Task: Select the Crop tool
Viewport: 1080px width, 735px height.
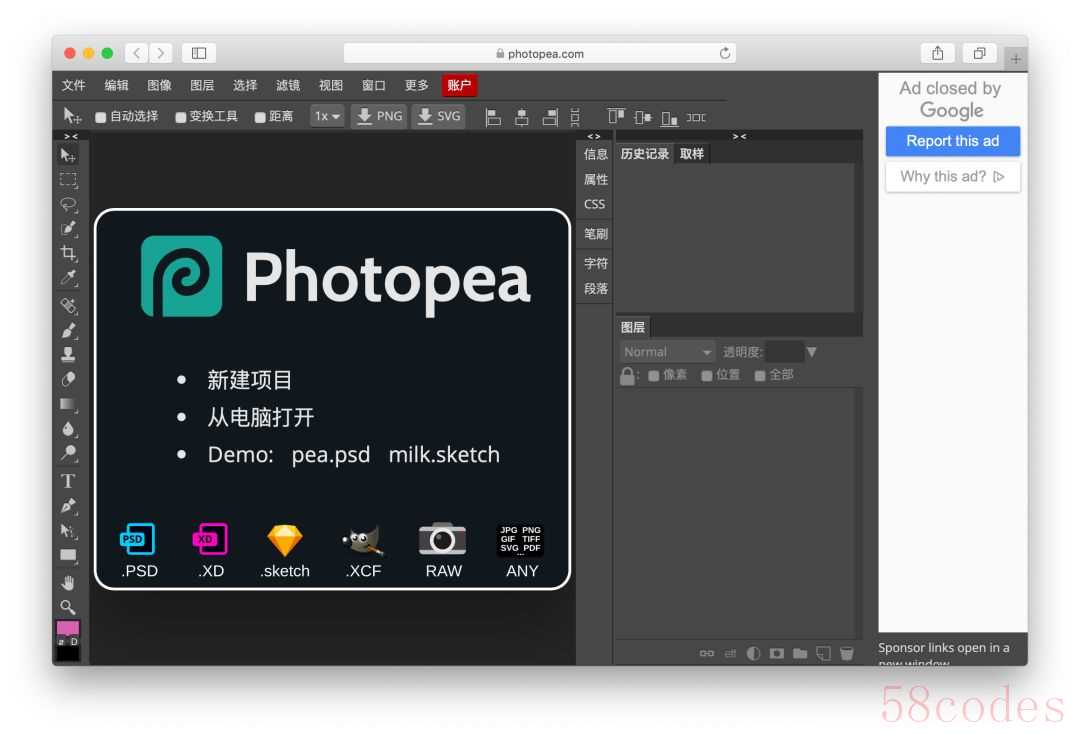Action: [68, 253]
